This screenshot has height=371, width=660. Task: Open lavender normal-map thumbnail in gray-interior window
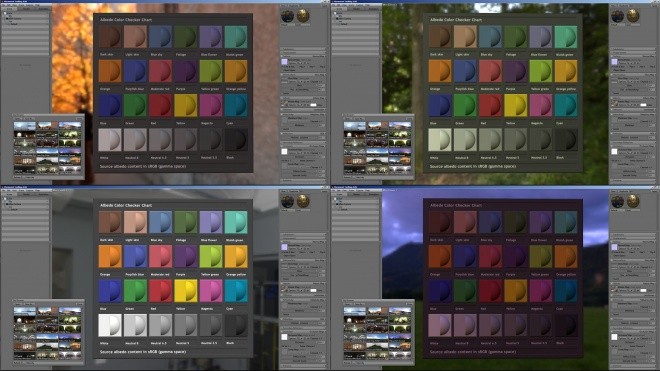coord(284,247)
